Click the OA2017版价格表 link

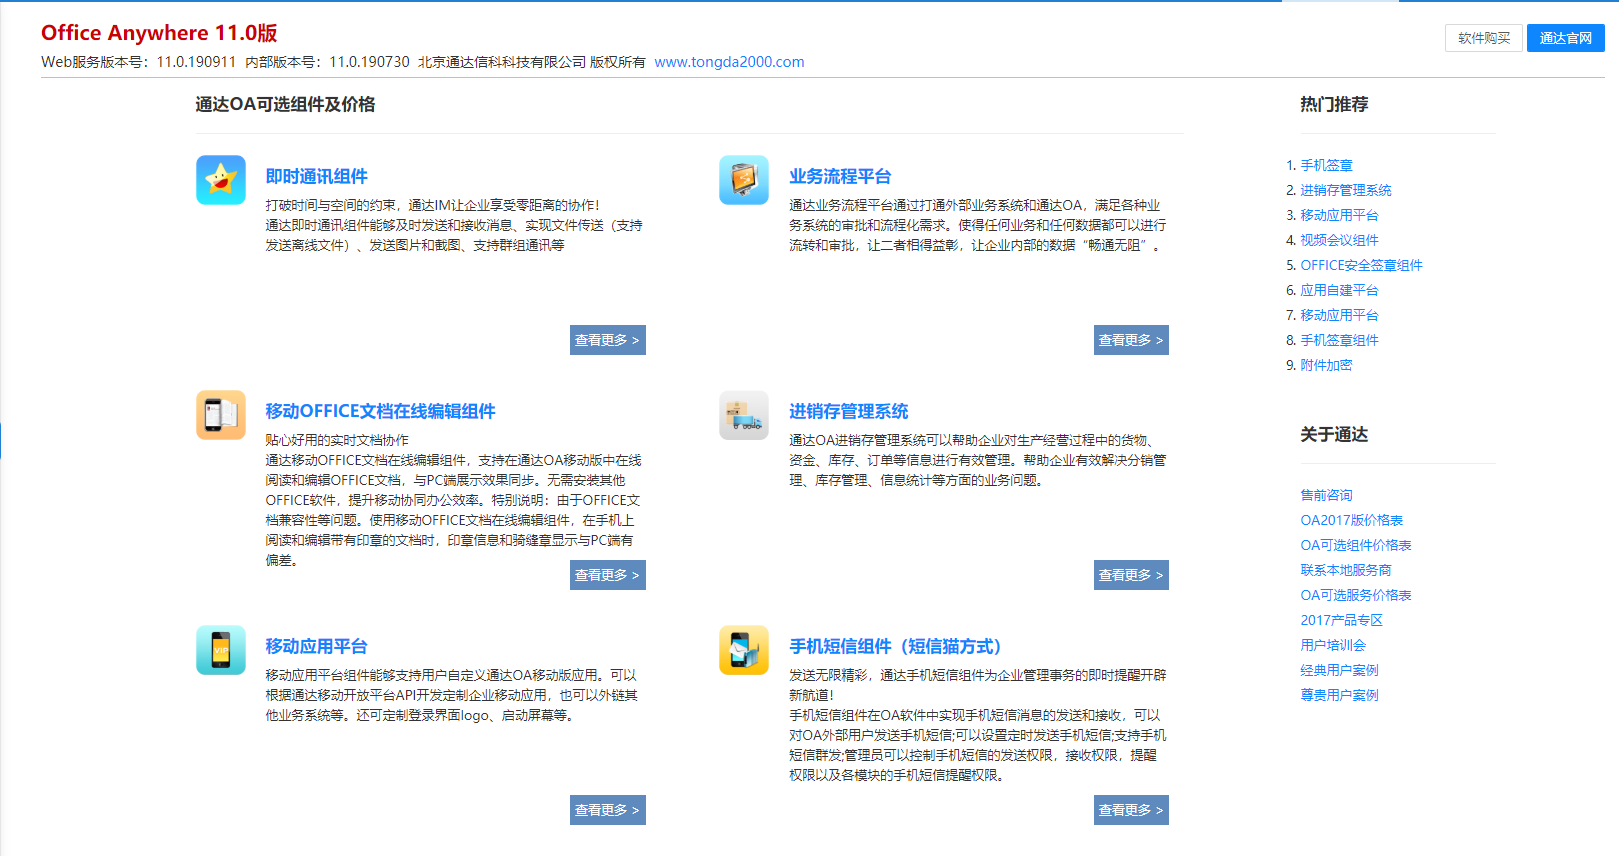click(1351, 520)
